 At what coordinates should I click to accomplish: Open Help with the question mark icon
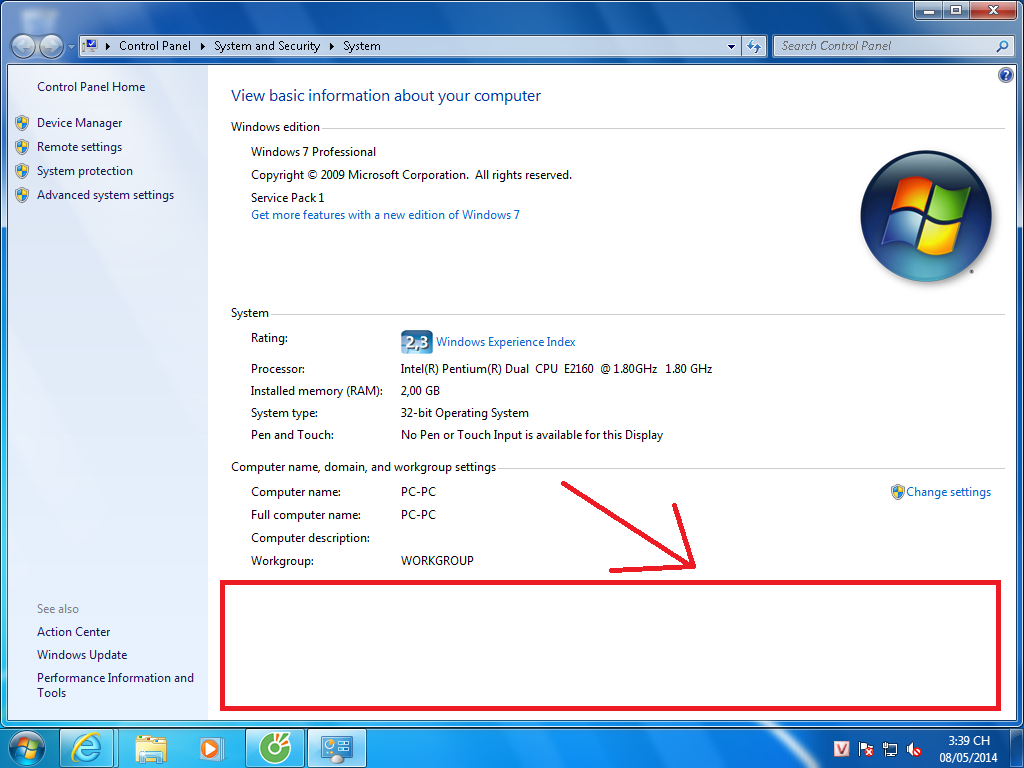coord(1006,75)
